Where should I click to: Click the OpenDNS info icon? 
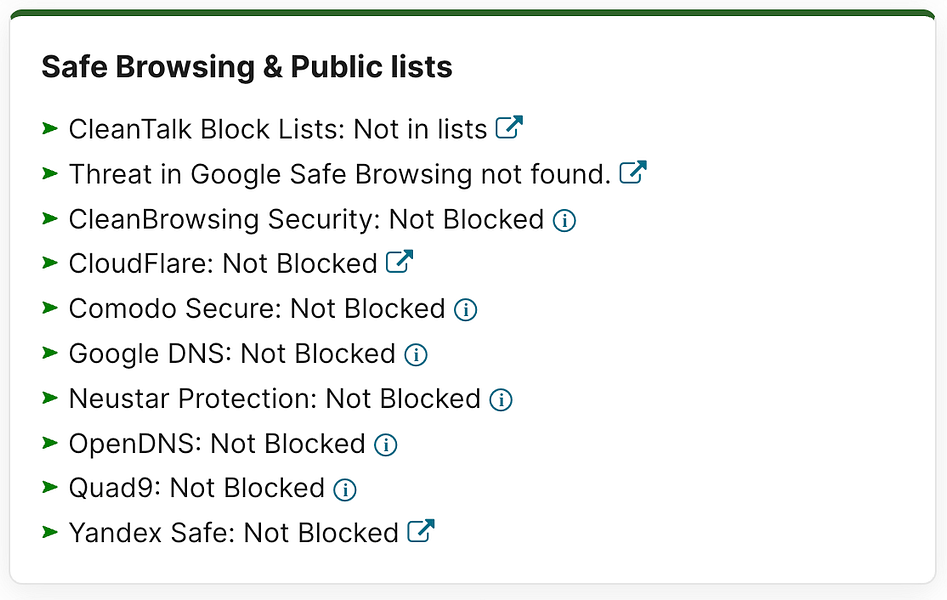click(x=385, y=445)
